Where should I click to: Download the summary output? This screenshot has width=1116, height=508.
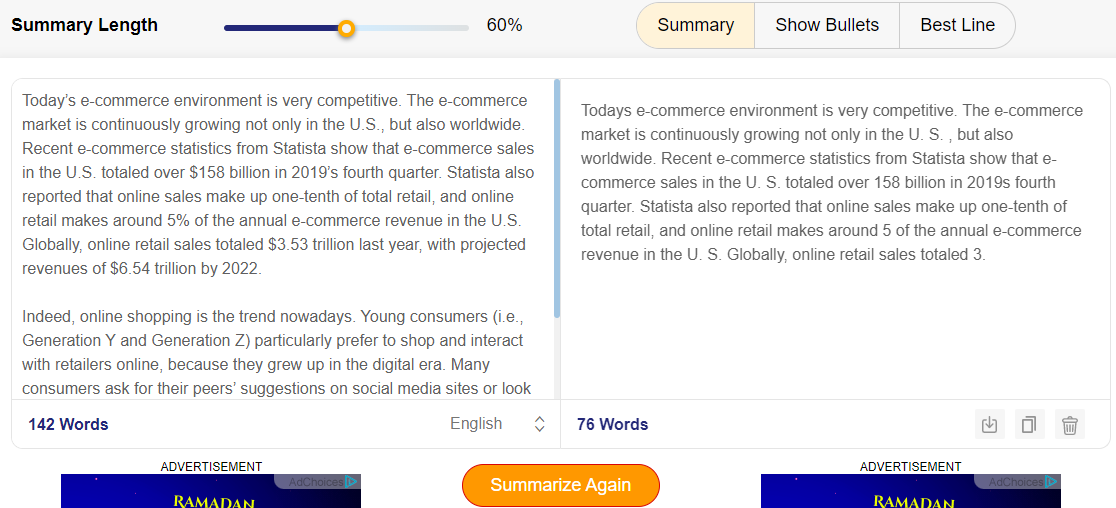click(x=989, y=425)
